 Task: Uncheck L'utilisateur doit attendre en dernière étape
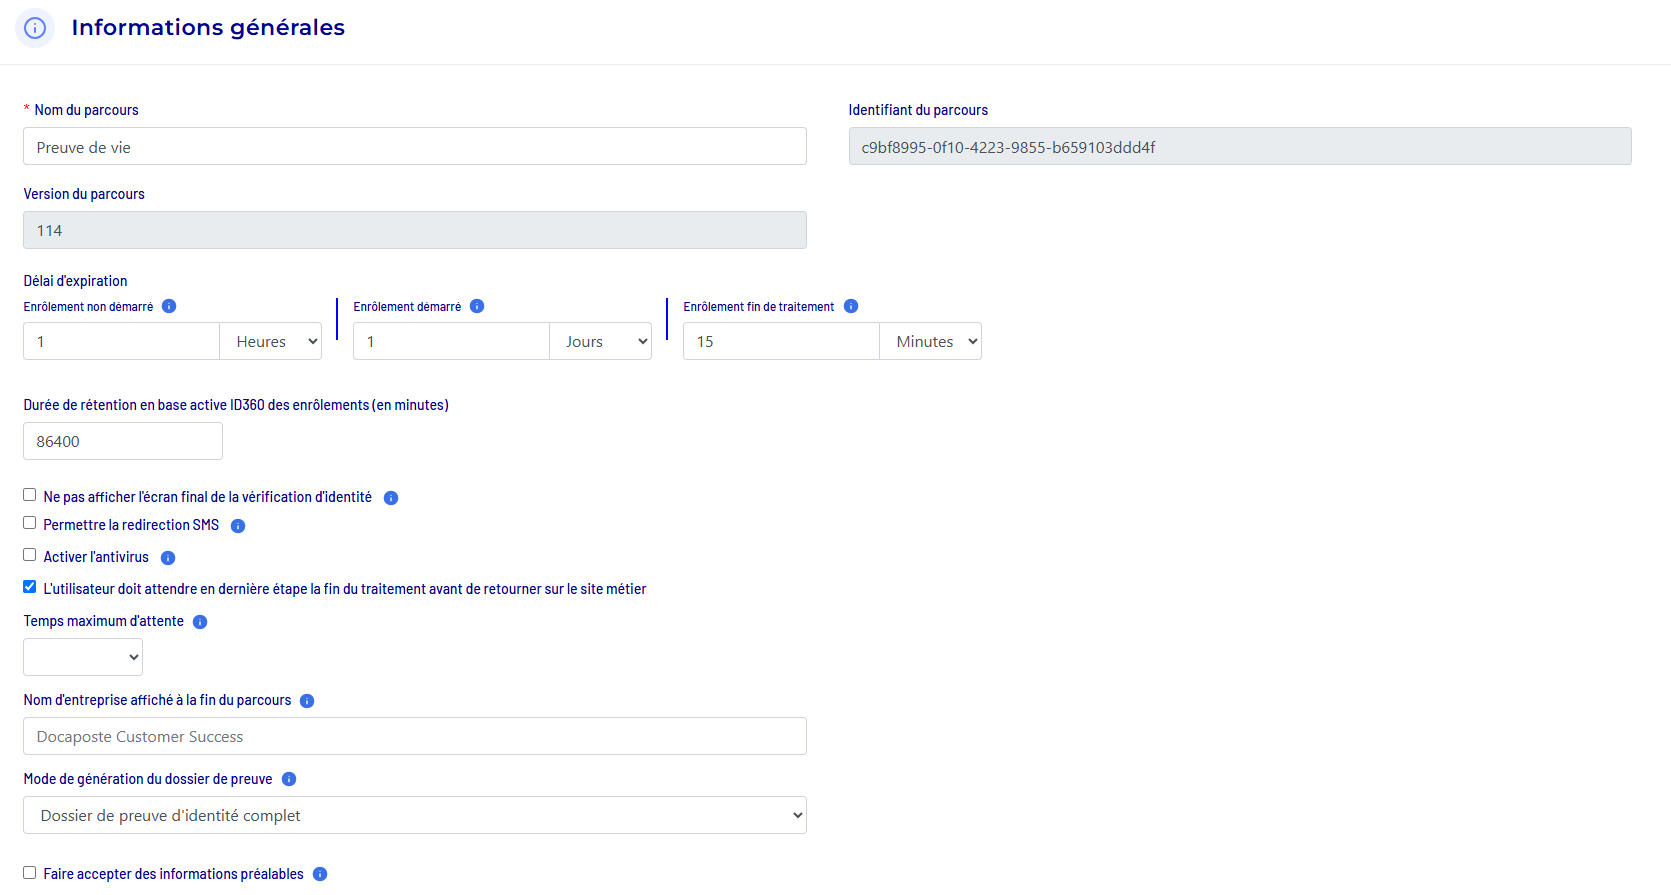30,587
